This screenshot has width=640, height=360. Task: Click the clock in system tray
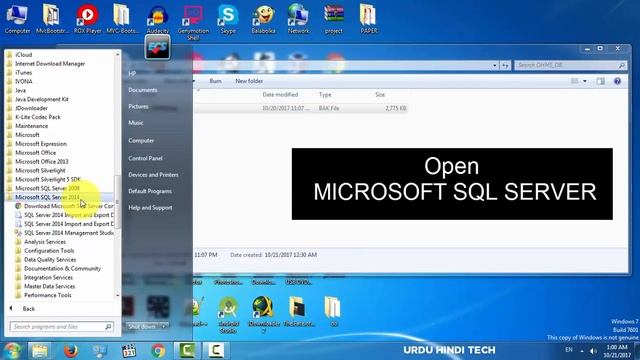point(617,351)
